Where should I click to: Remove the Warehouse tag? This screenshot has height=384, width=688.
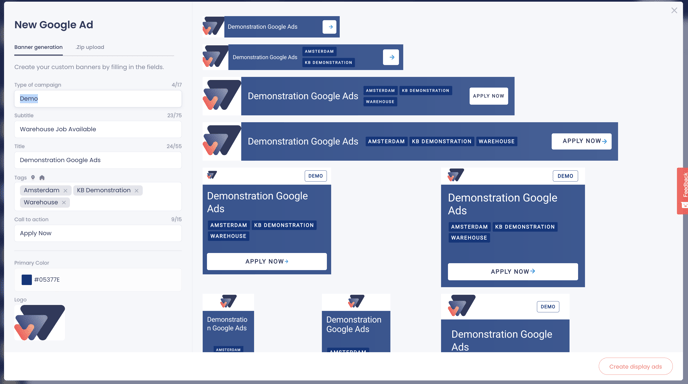click(64, 202)
